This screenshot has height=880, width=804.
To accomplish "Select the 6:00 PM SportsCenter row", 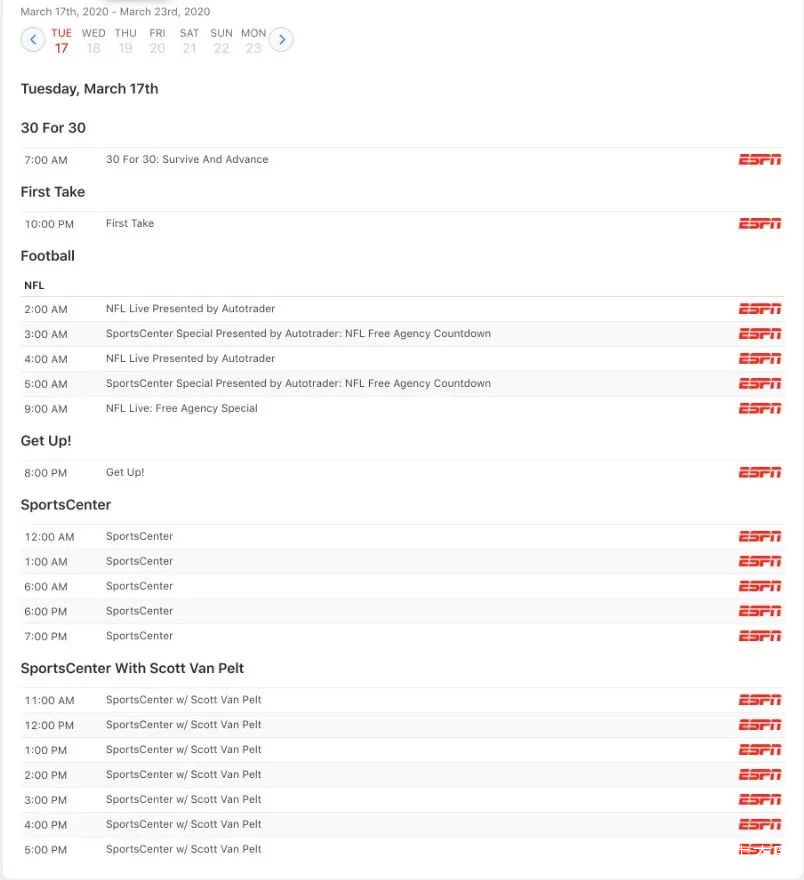I will (140, 612).
